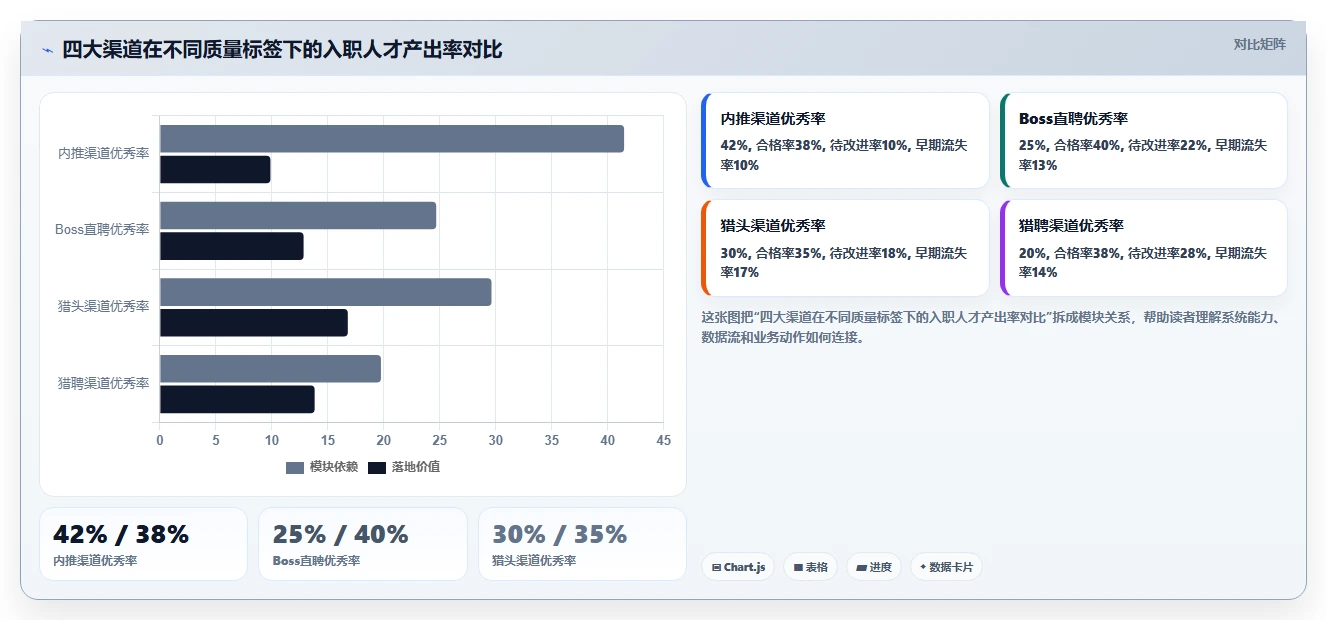The width and height of the screenshot is (1327, 620).
Task: Click the text 42%, 合格率38% in 内推 card
Action: (x=772, y=145)
